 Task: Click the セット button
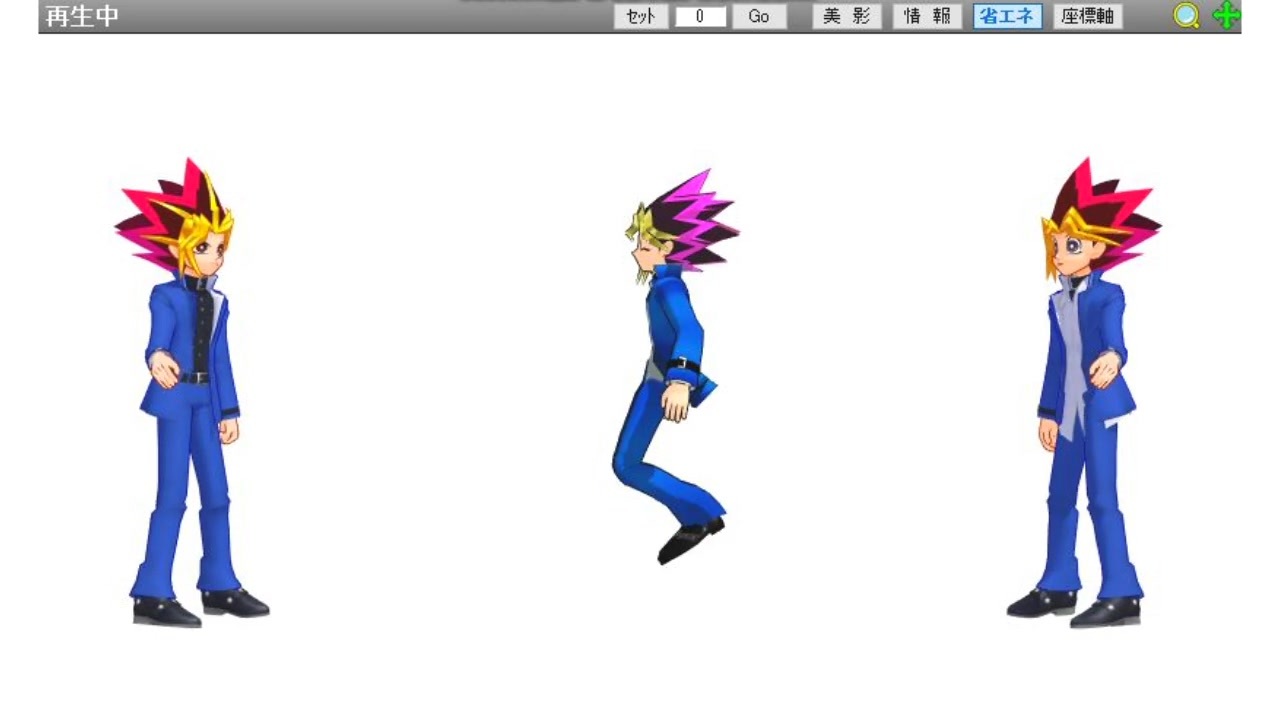(x=641, y=16)
